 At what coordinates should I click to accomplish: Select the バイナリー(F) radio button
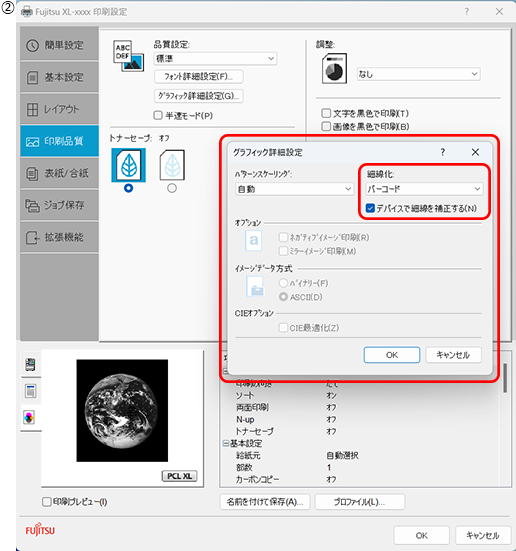(x=283, y=283)
